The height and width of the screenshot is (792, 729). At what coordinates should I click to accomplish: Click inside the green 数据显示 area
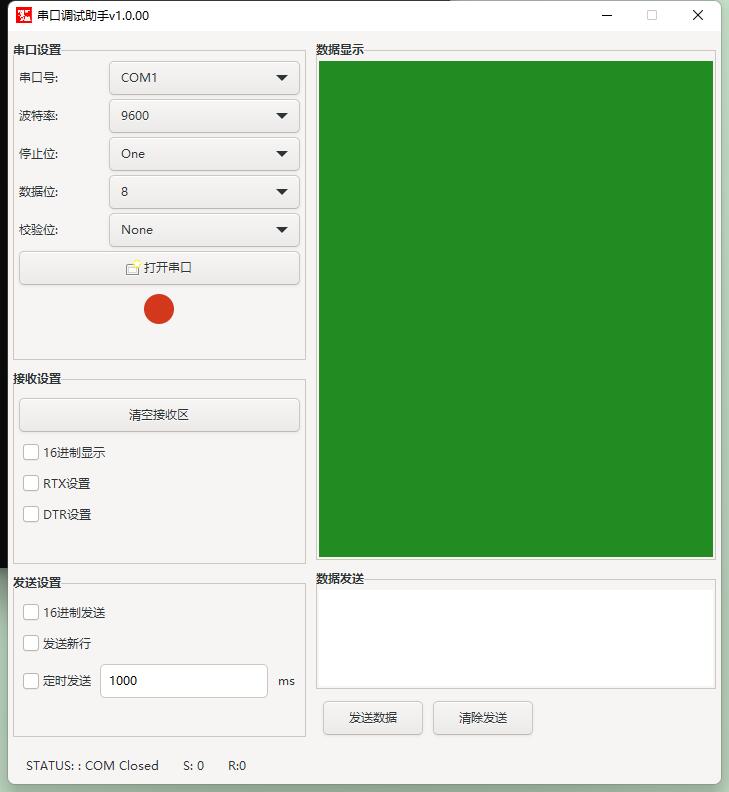pyautogui.click(x=516, y=309)
